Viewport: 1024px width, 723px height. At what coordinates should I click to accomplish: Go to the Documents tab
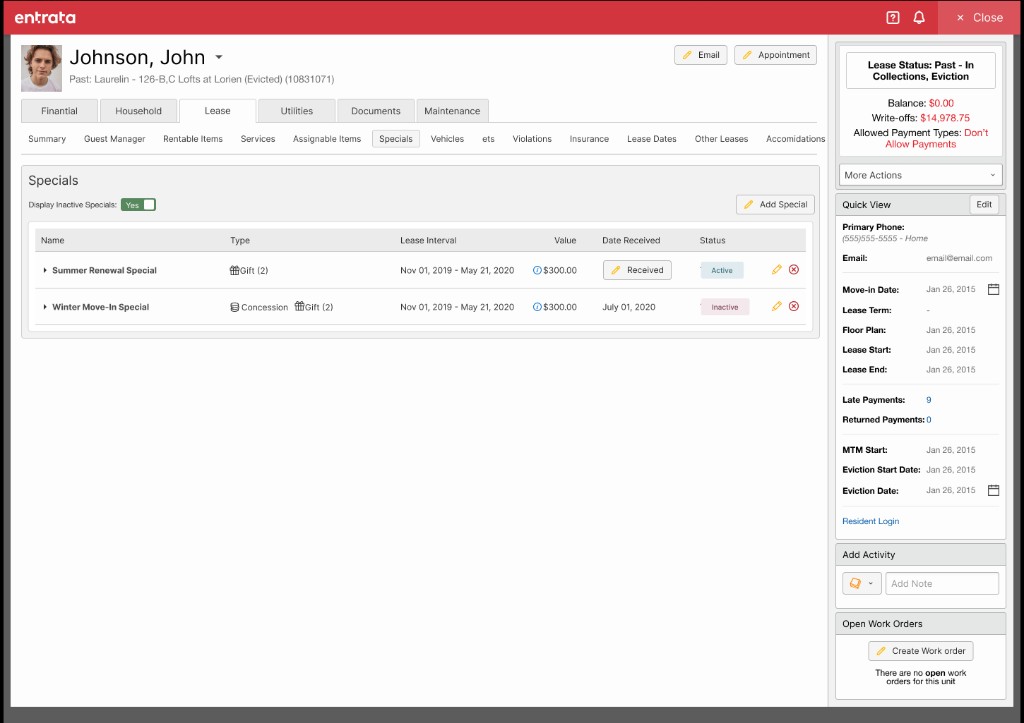point(376,111)
